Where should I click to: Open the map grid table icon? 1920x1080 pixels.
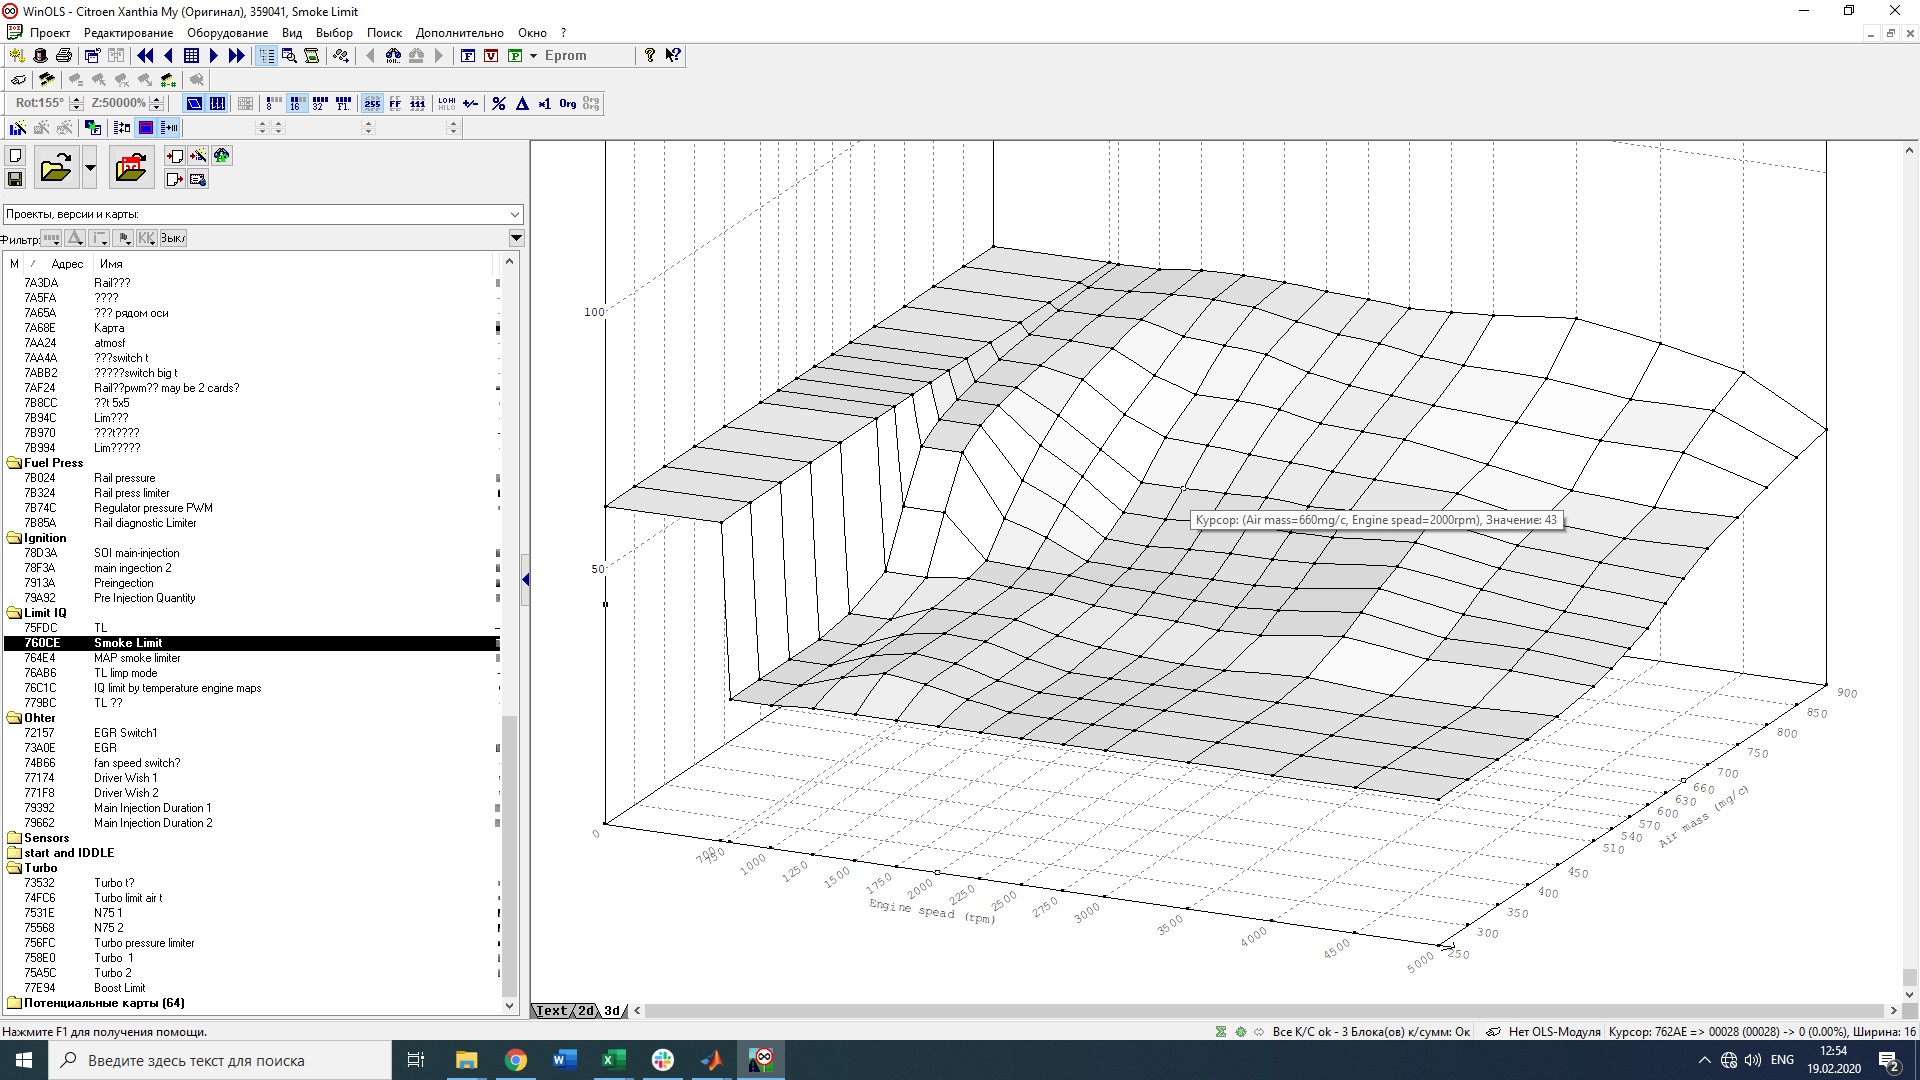(191, 56)
